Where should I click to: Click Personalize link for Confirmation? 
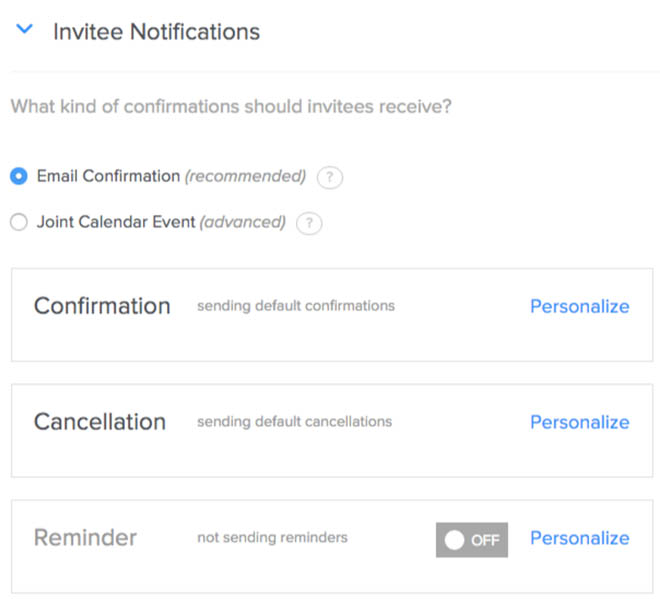tap(579, 306)
